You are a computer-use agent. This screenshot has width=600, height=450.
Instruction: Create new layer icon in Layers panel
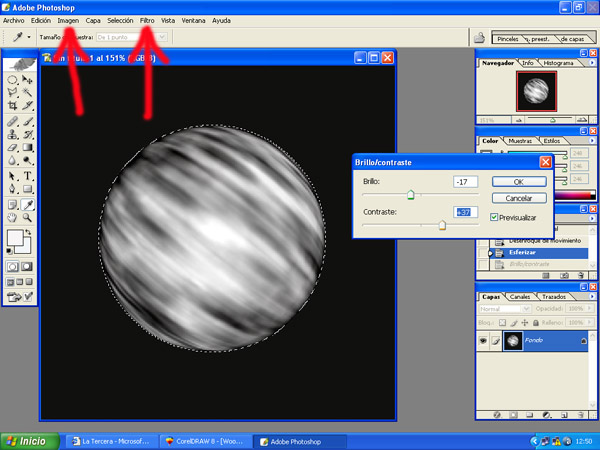(564, 415)
